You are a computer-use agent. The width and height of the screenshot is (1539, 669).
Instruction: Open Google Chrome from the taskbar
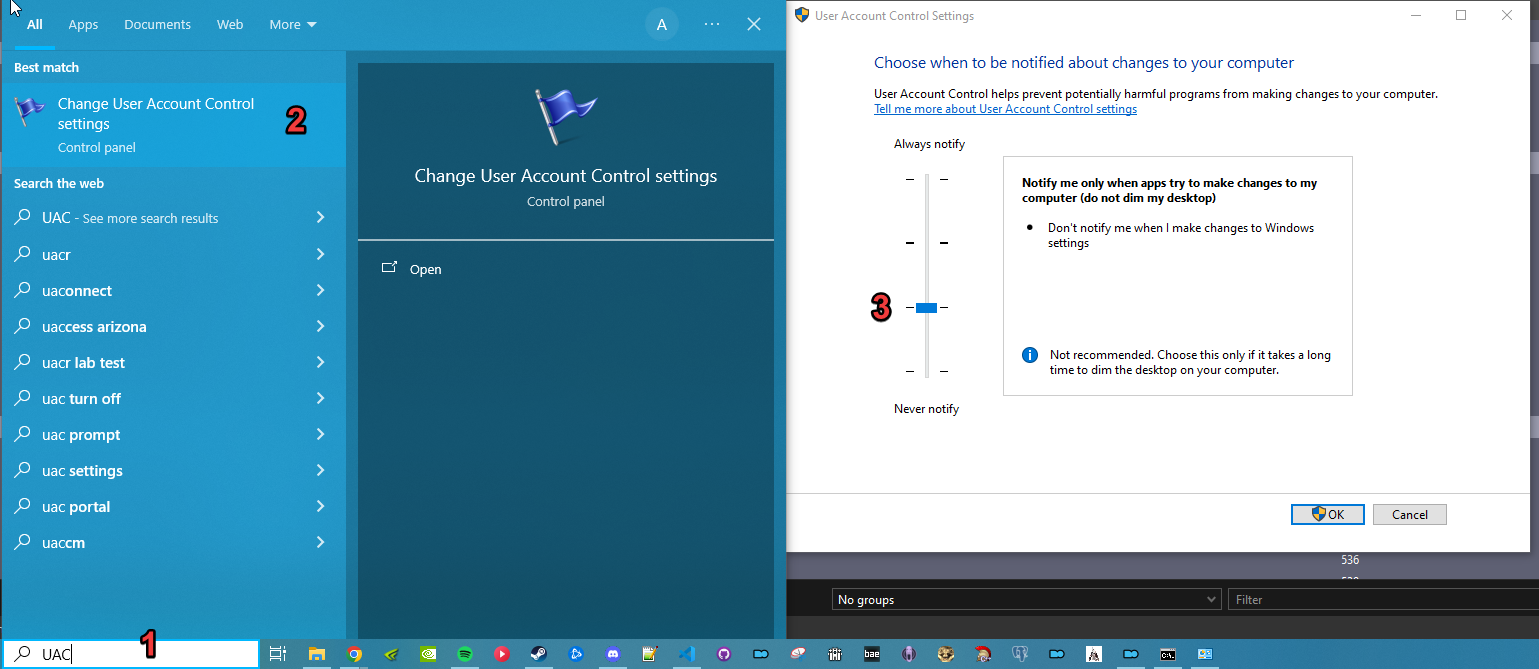[353, 654]
